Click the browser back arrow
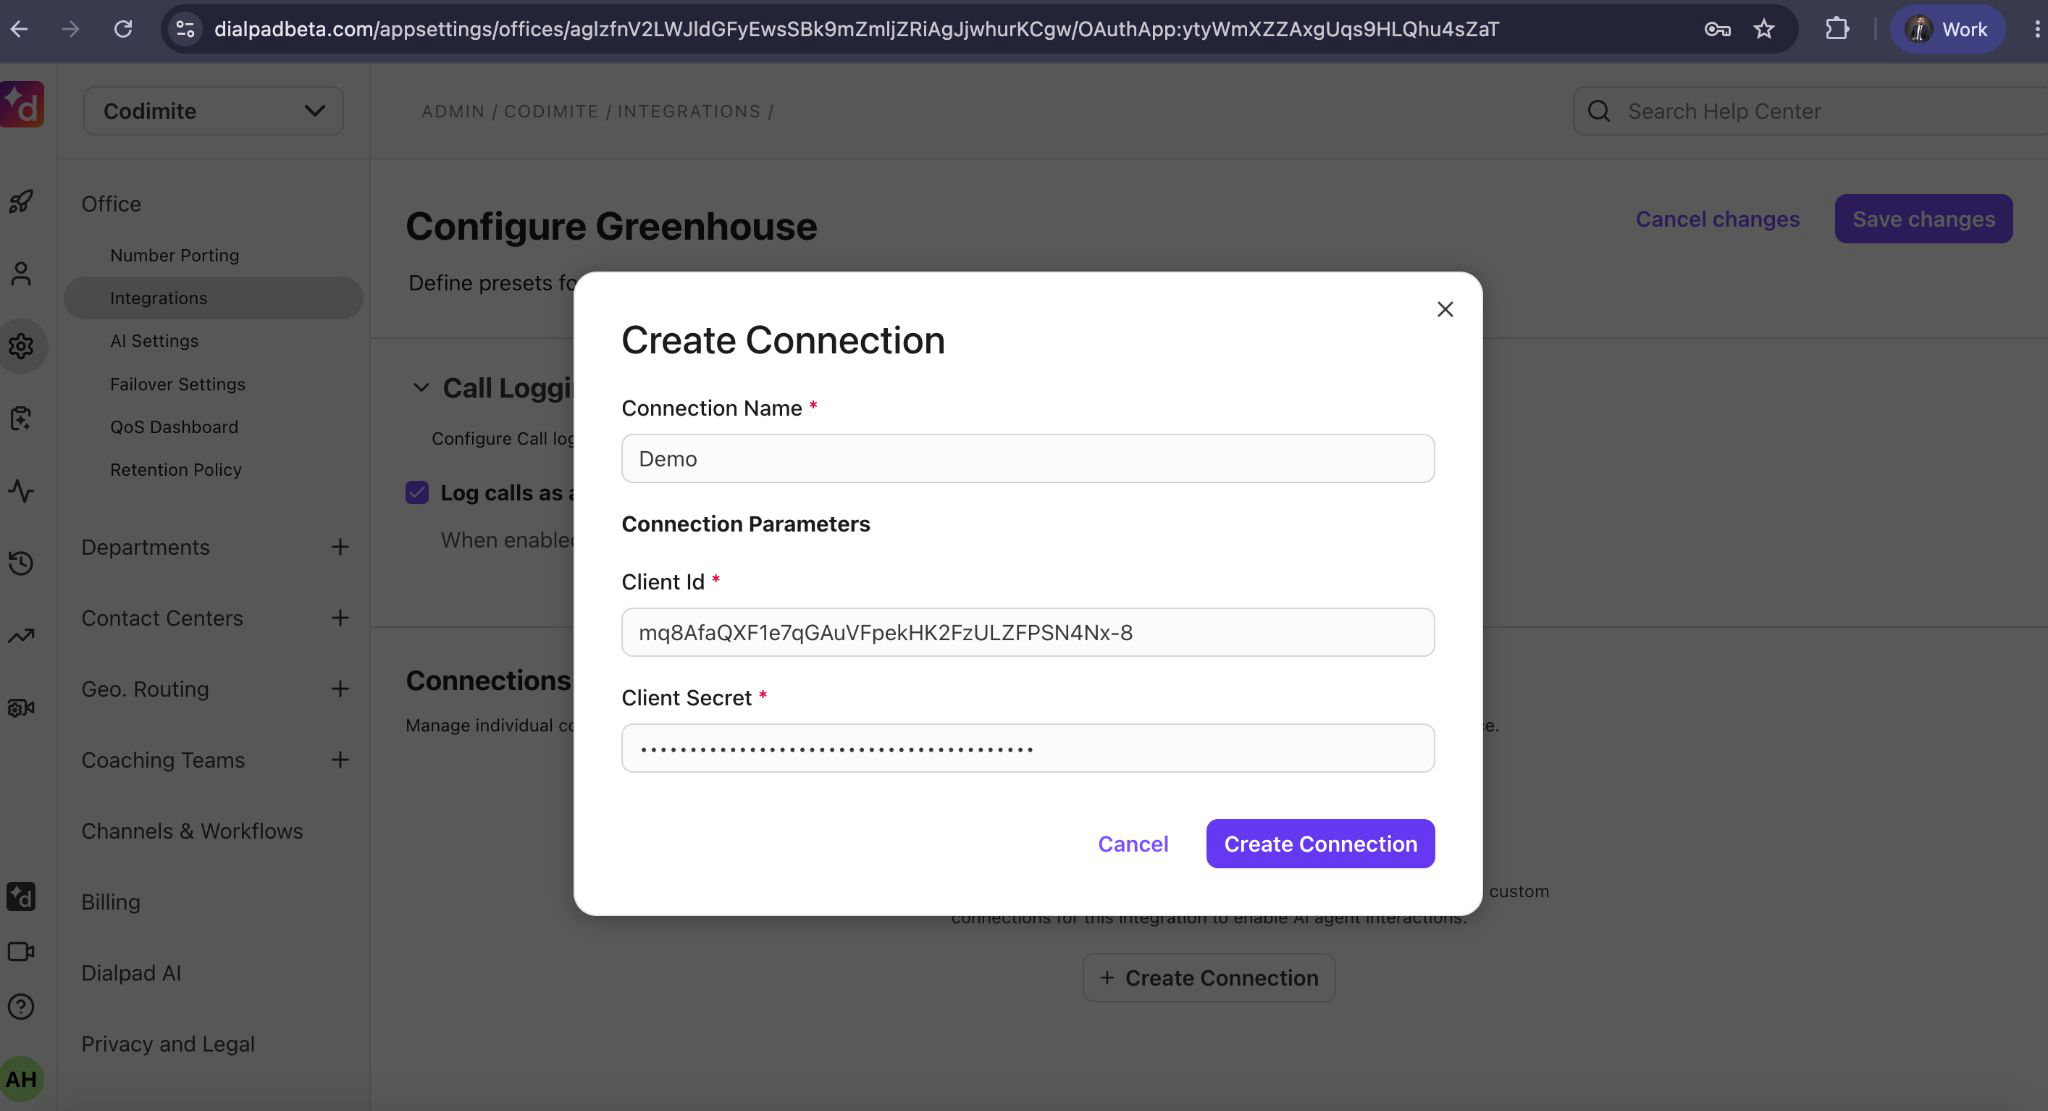The height and width of the screenshot is (1111, 2048). [19, 29]
